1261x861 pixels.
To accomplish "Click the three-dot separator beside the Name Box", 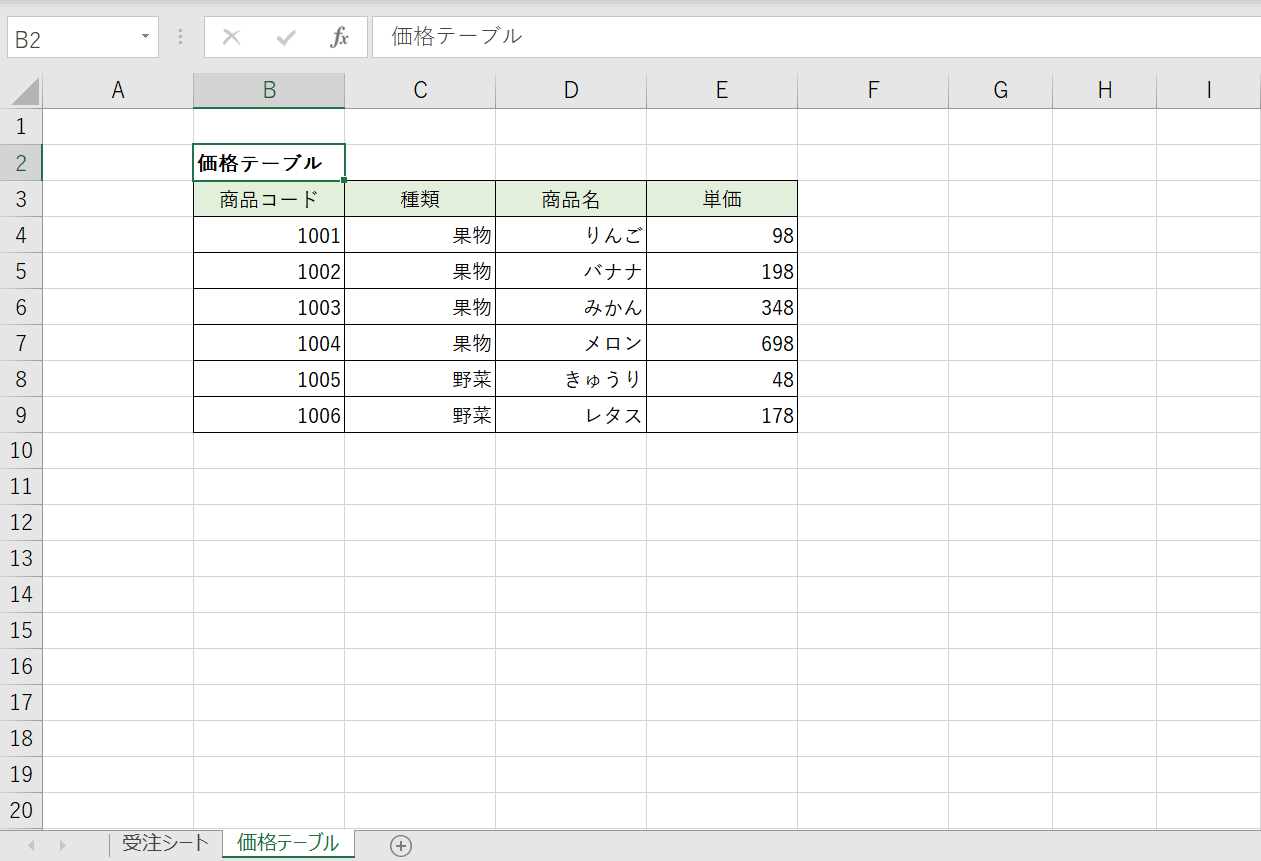I will 178,37.
